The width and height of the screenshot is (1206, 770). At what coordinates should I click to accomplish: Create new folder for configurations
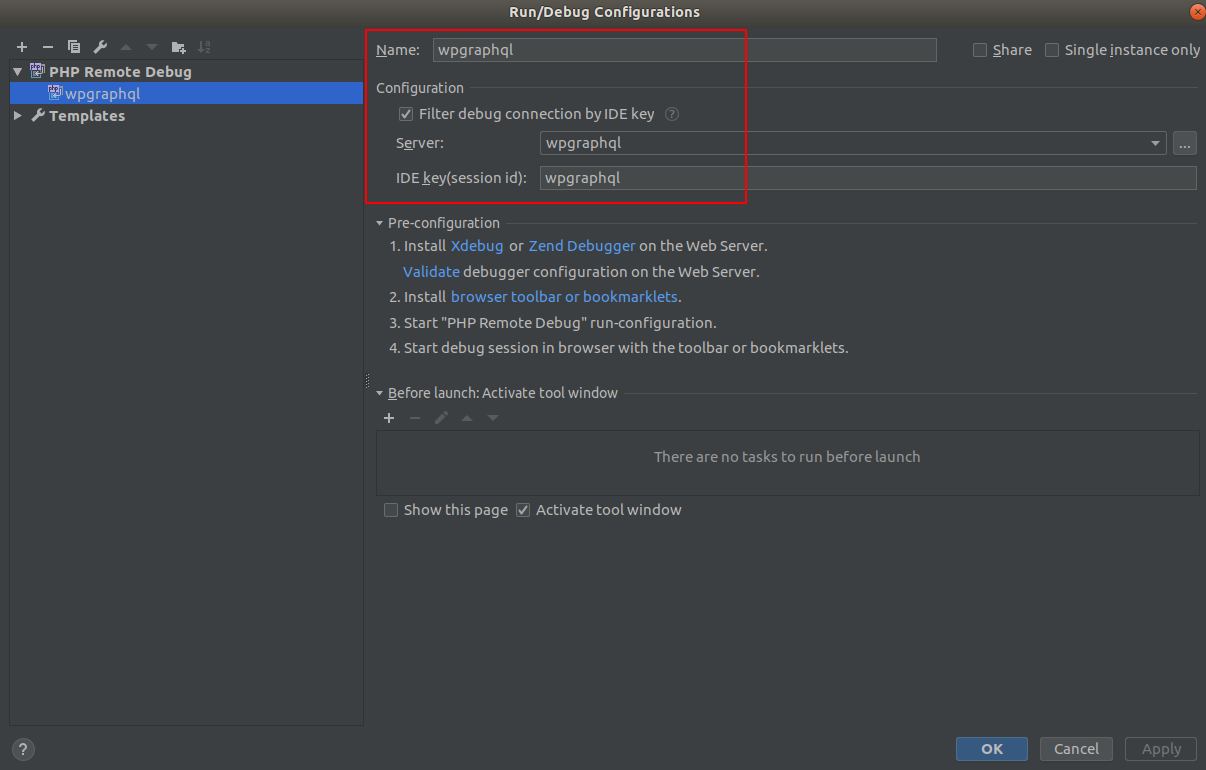[178, 47]
